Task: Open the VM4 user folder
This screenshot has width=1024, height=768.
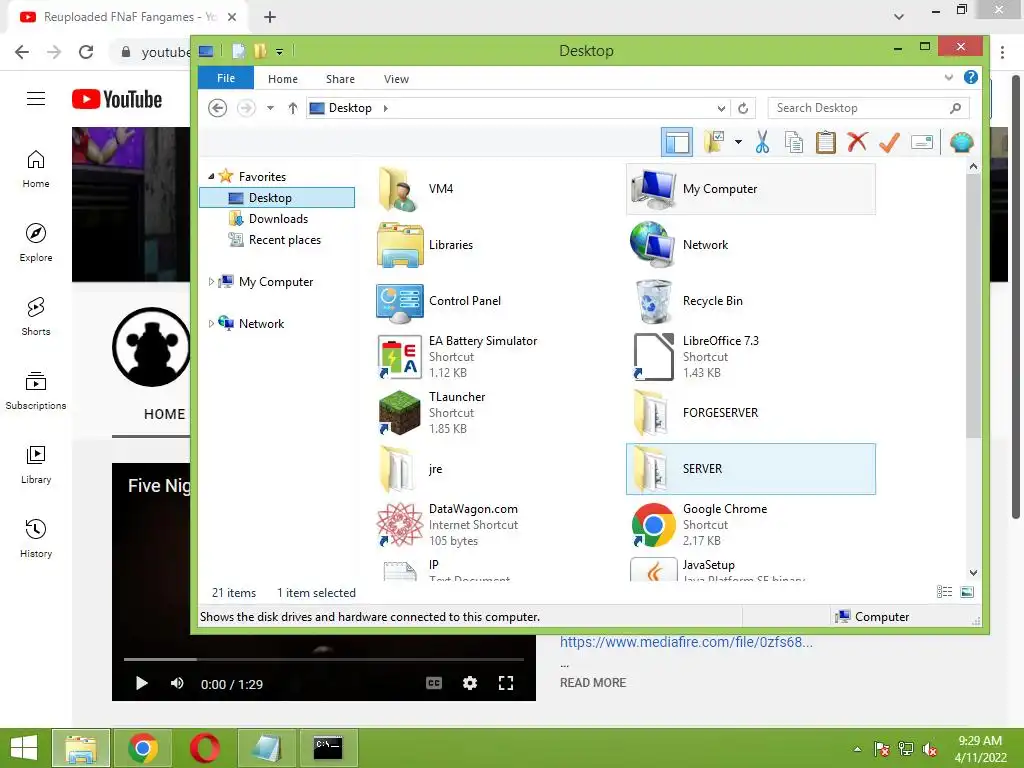Action: (x=415, y=189)
